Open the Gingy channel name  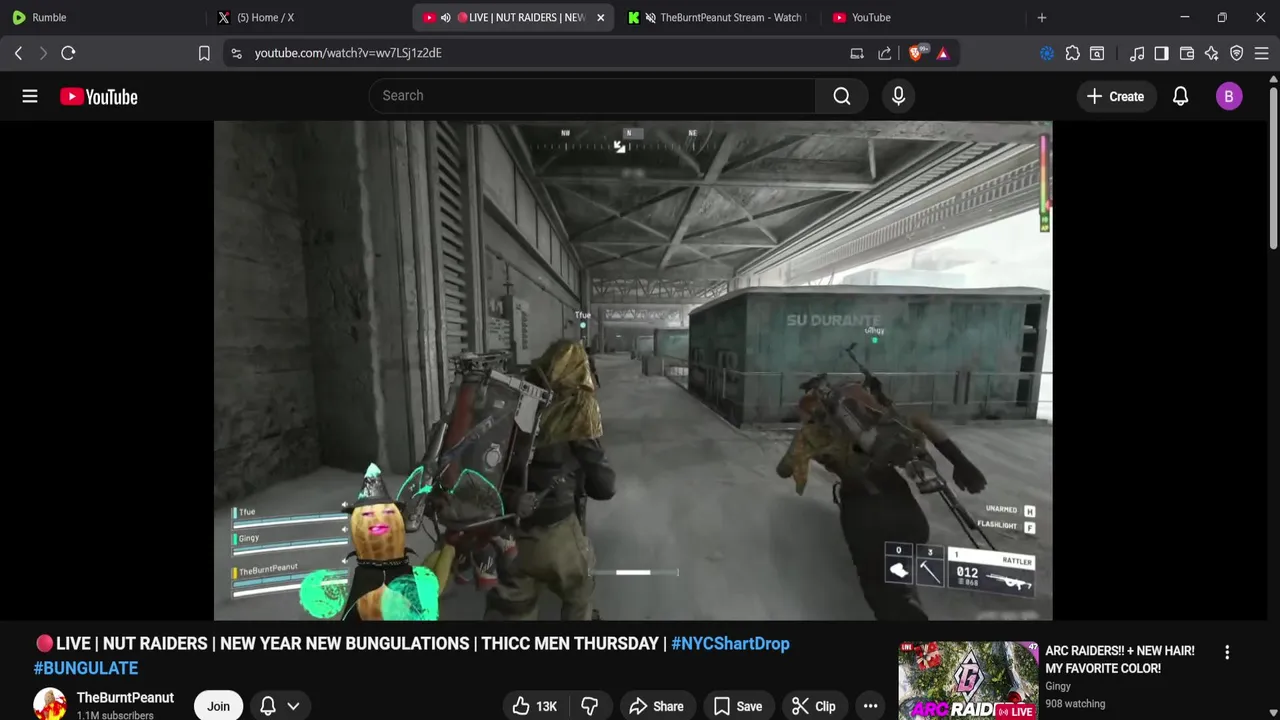tap(1058, 686)
